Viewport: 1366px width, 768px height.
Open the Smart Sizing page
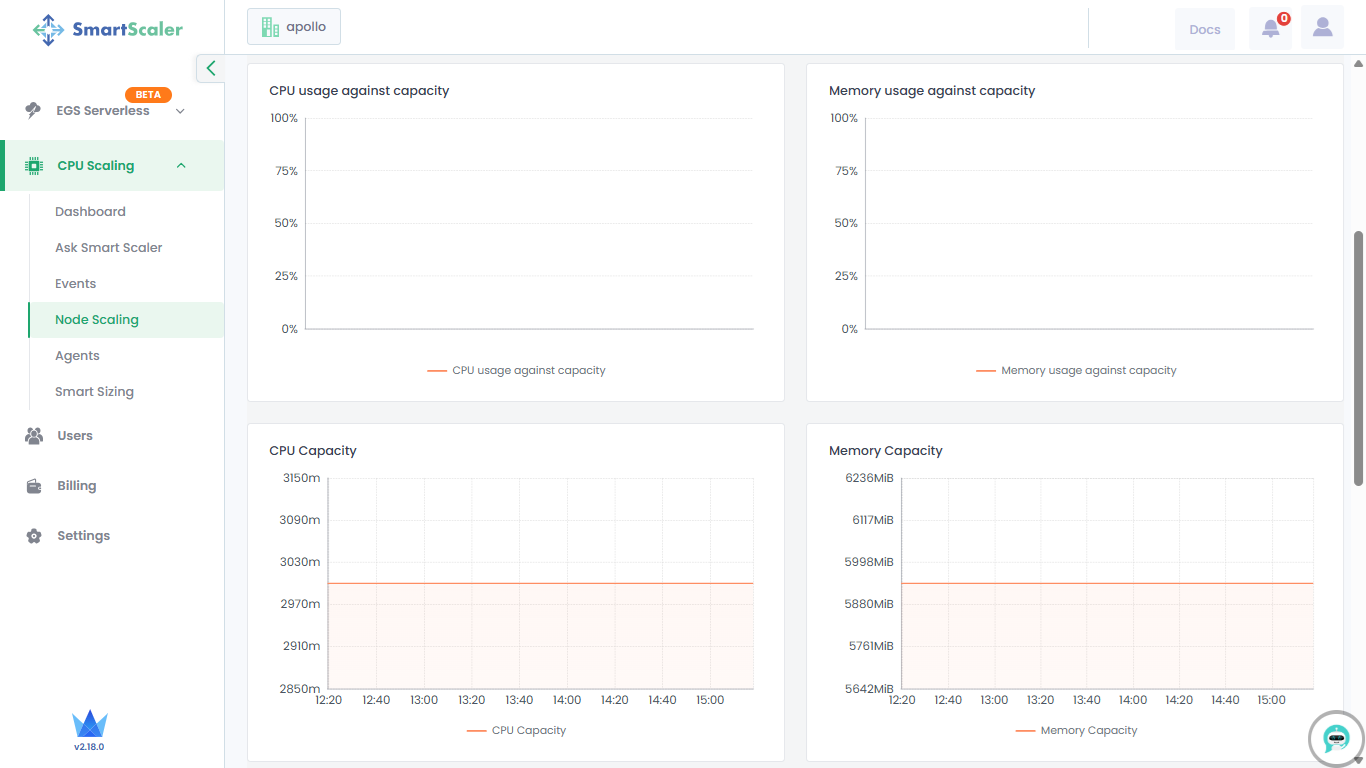[x=94, y=392]
